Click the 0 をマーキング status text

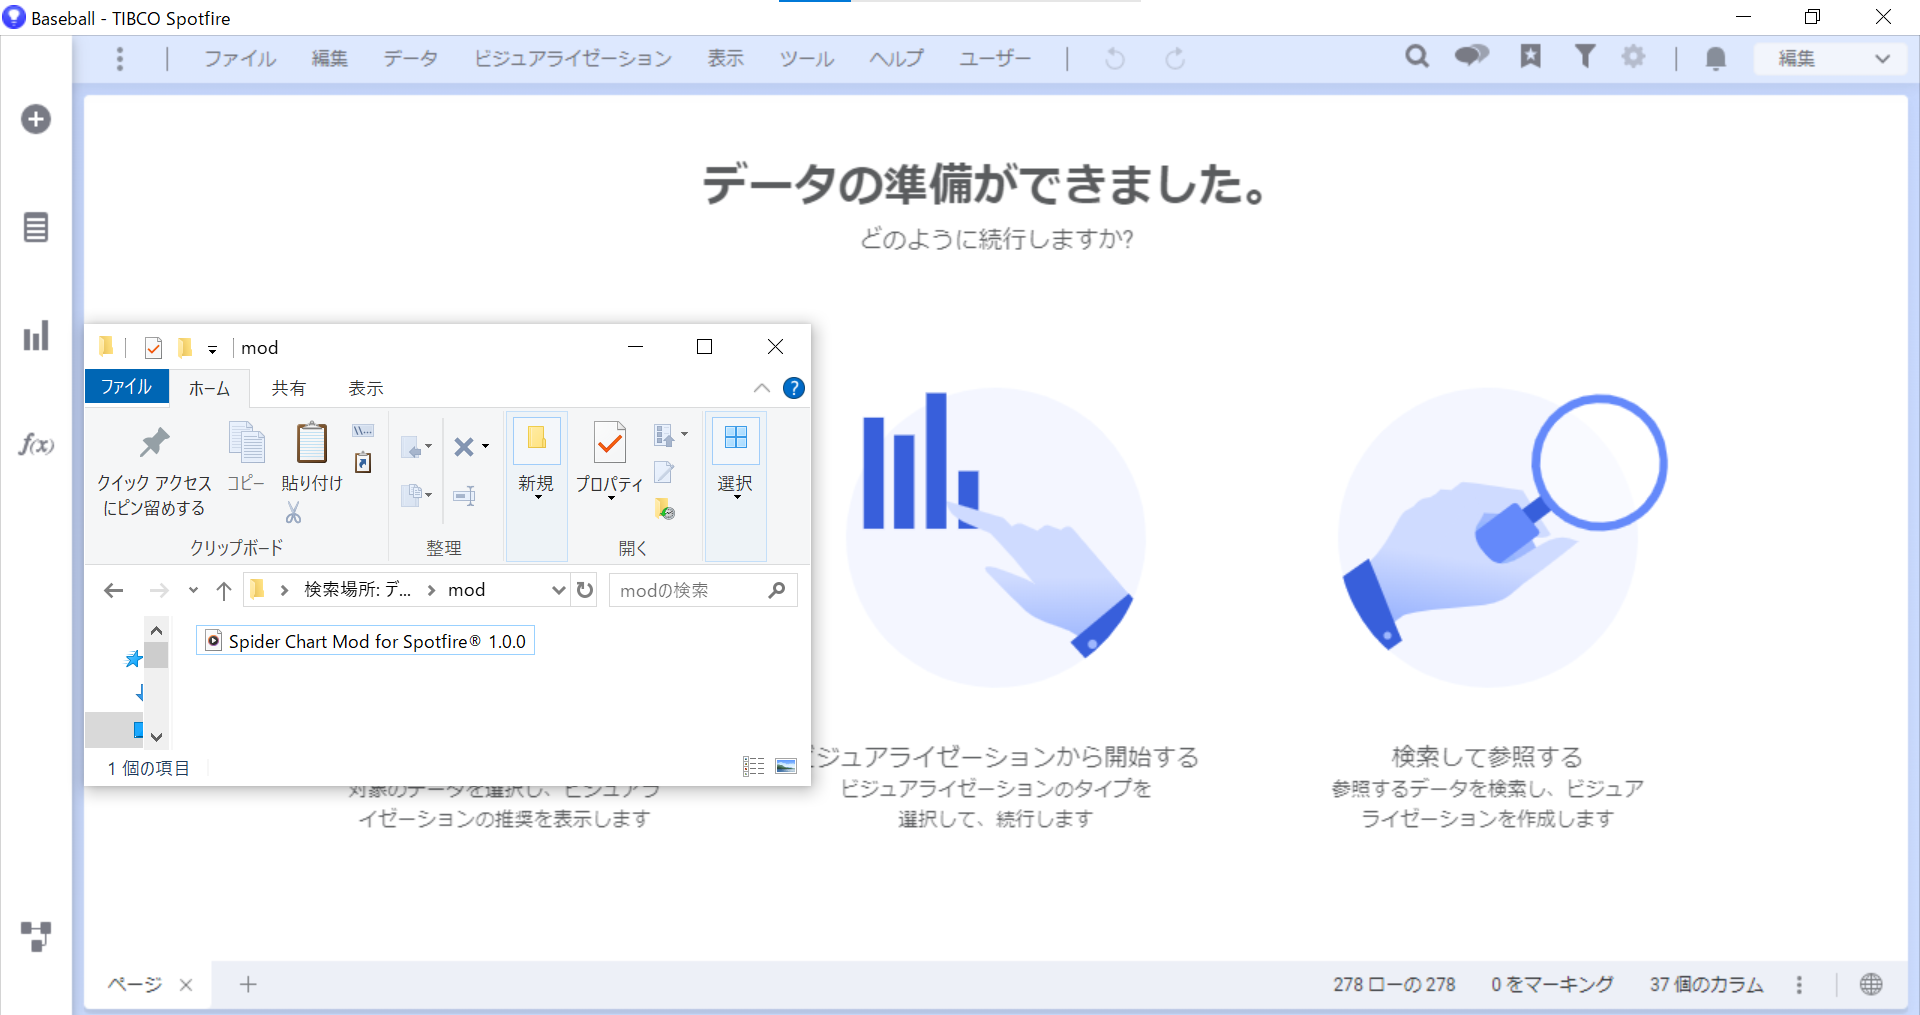point(1552,985)
